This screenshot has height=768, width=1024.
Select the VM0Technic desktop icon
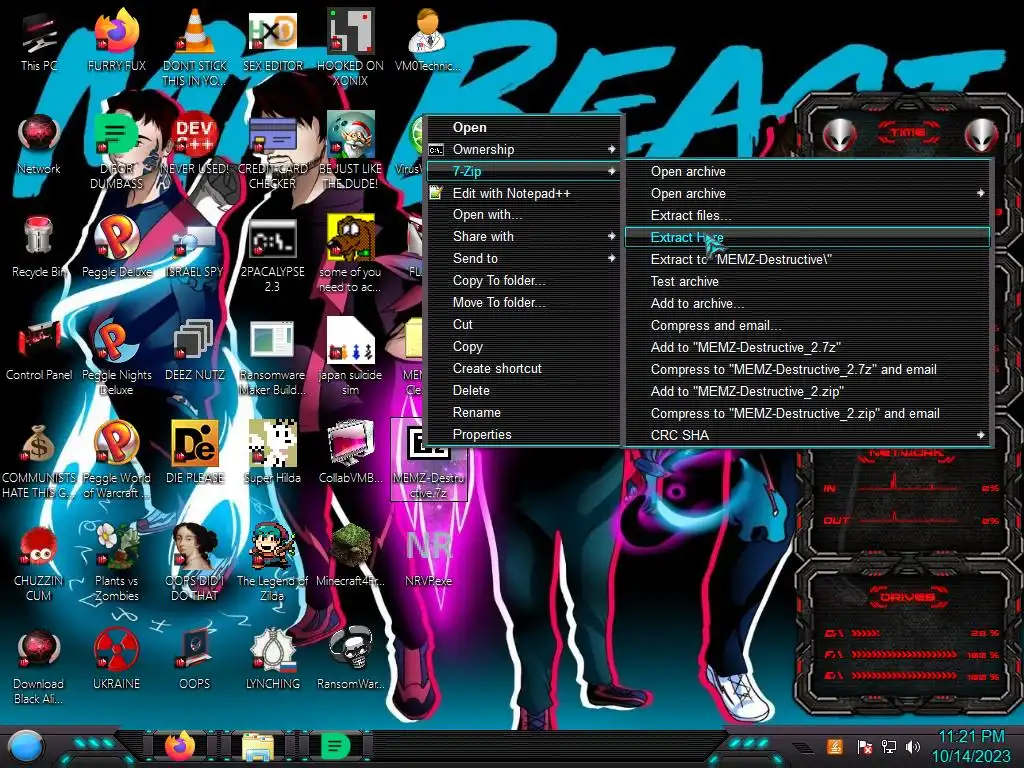point(428,41)
